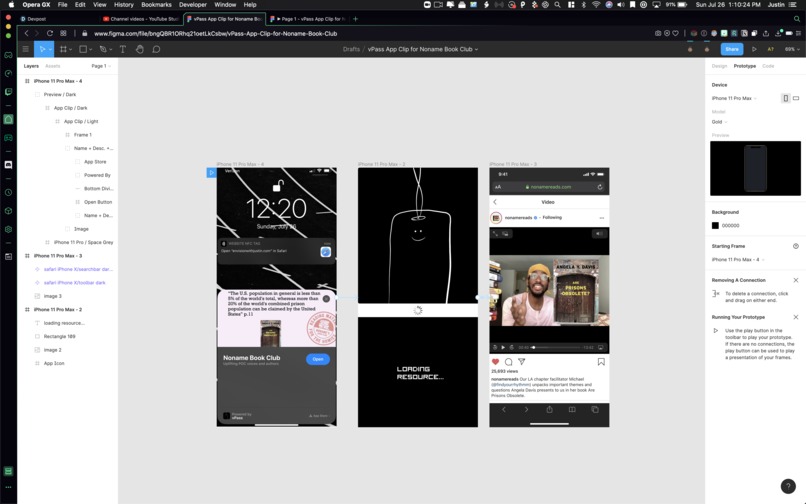Open Shape tool options arrow
The width and height of the screenshot is (806, 504).
90,50
